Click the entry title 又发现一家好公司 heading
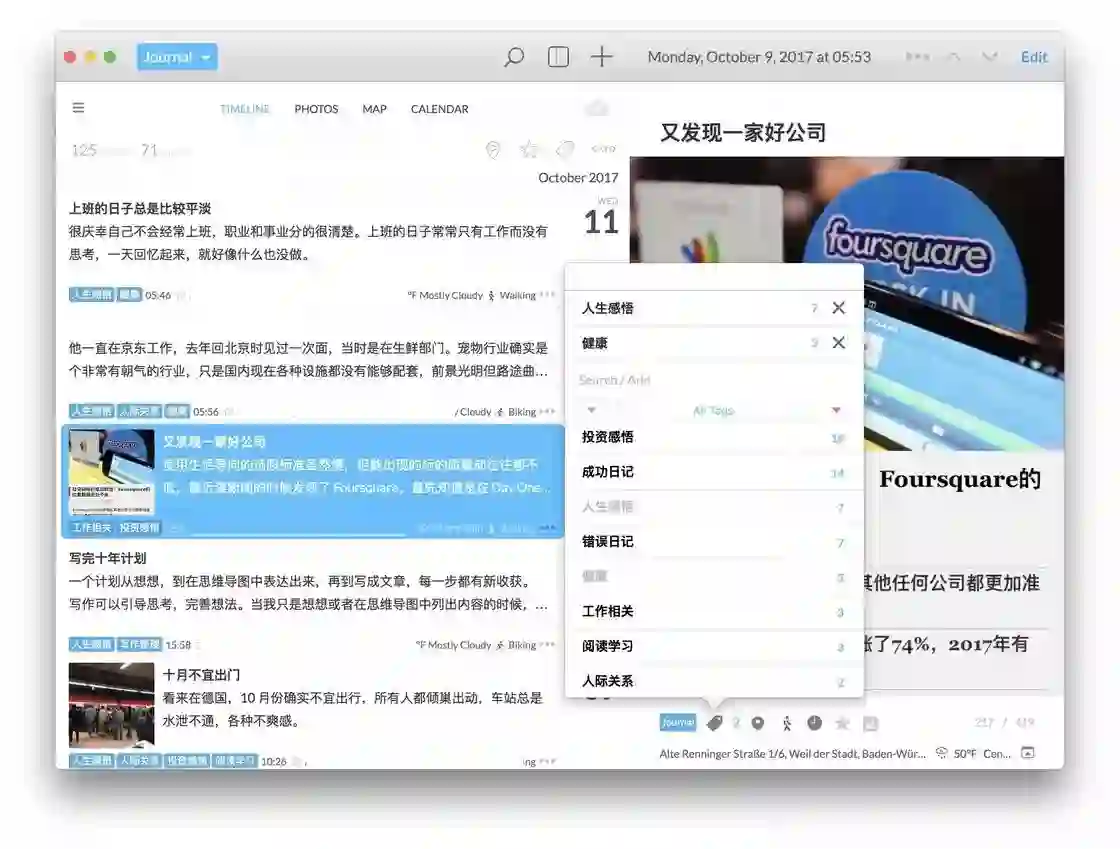This screenshot has height=849, width=1120. pos(743,133)
